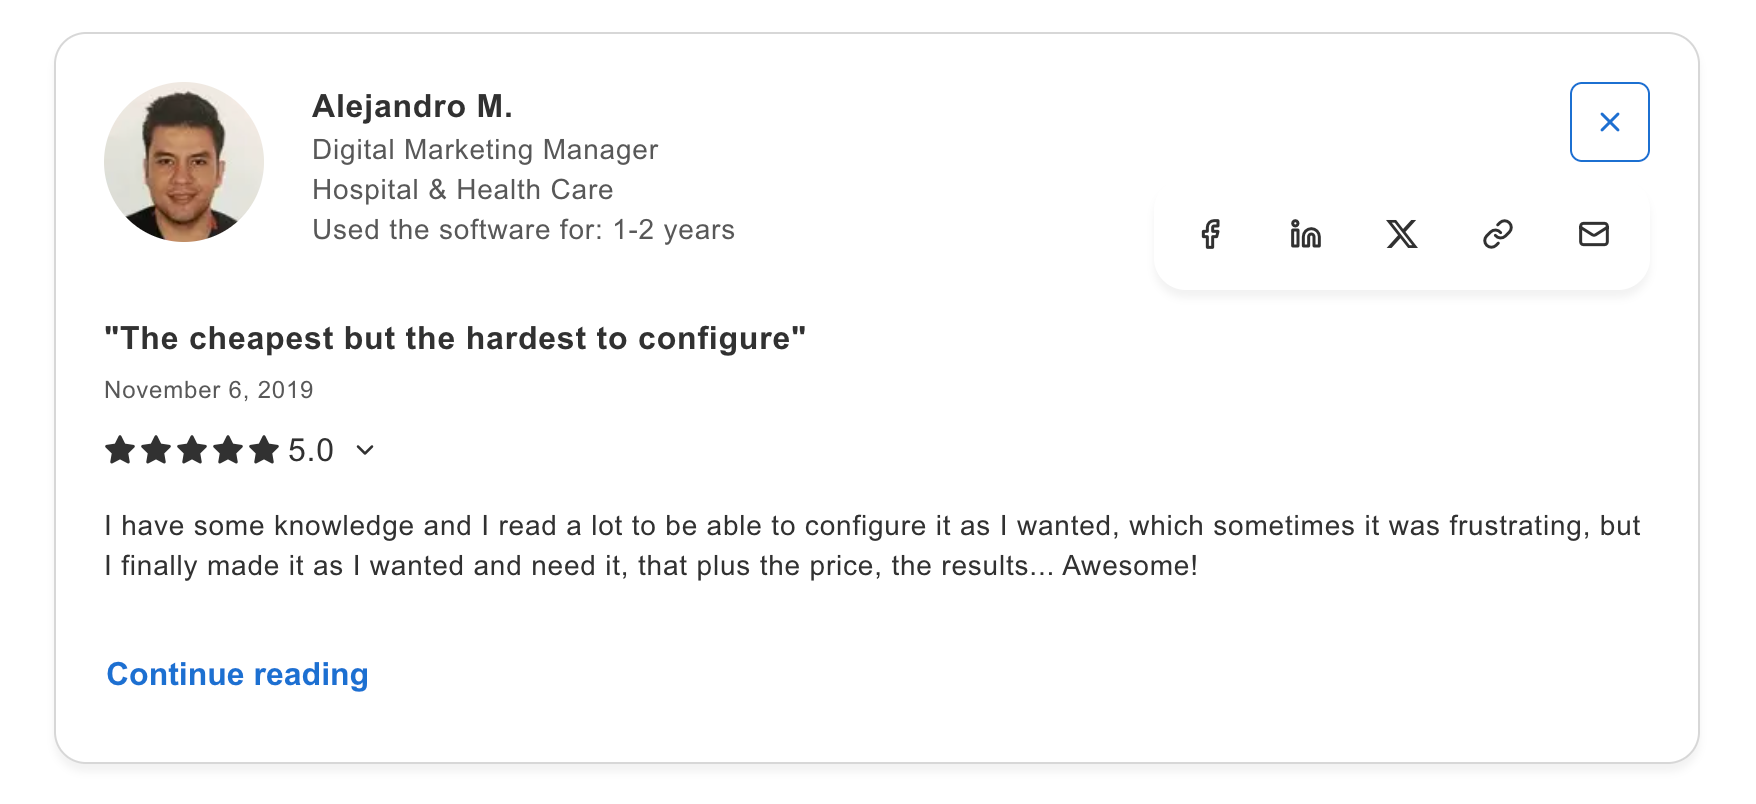Click the 5.0 rating score label
This screenshot has width=1756, height=804.
pos(311,450)
